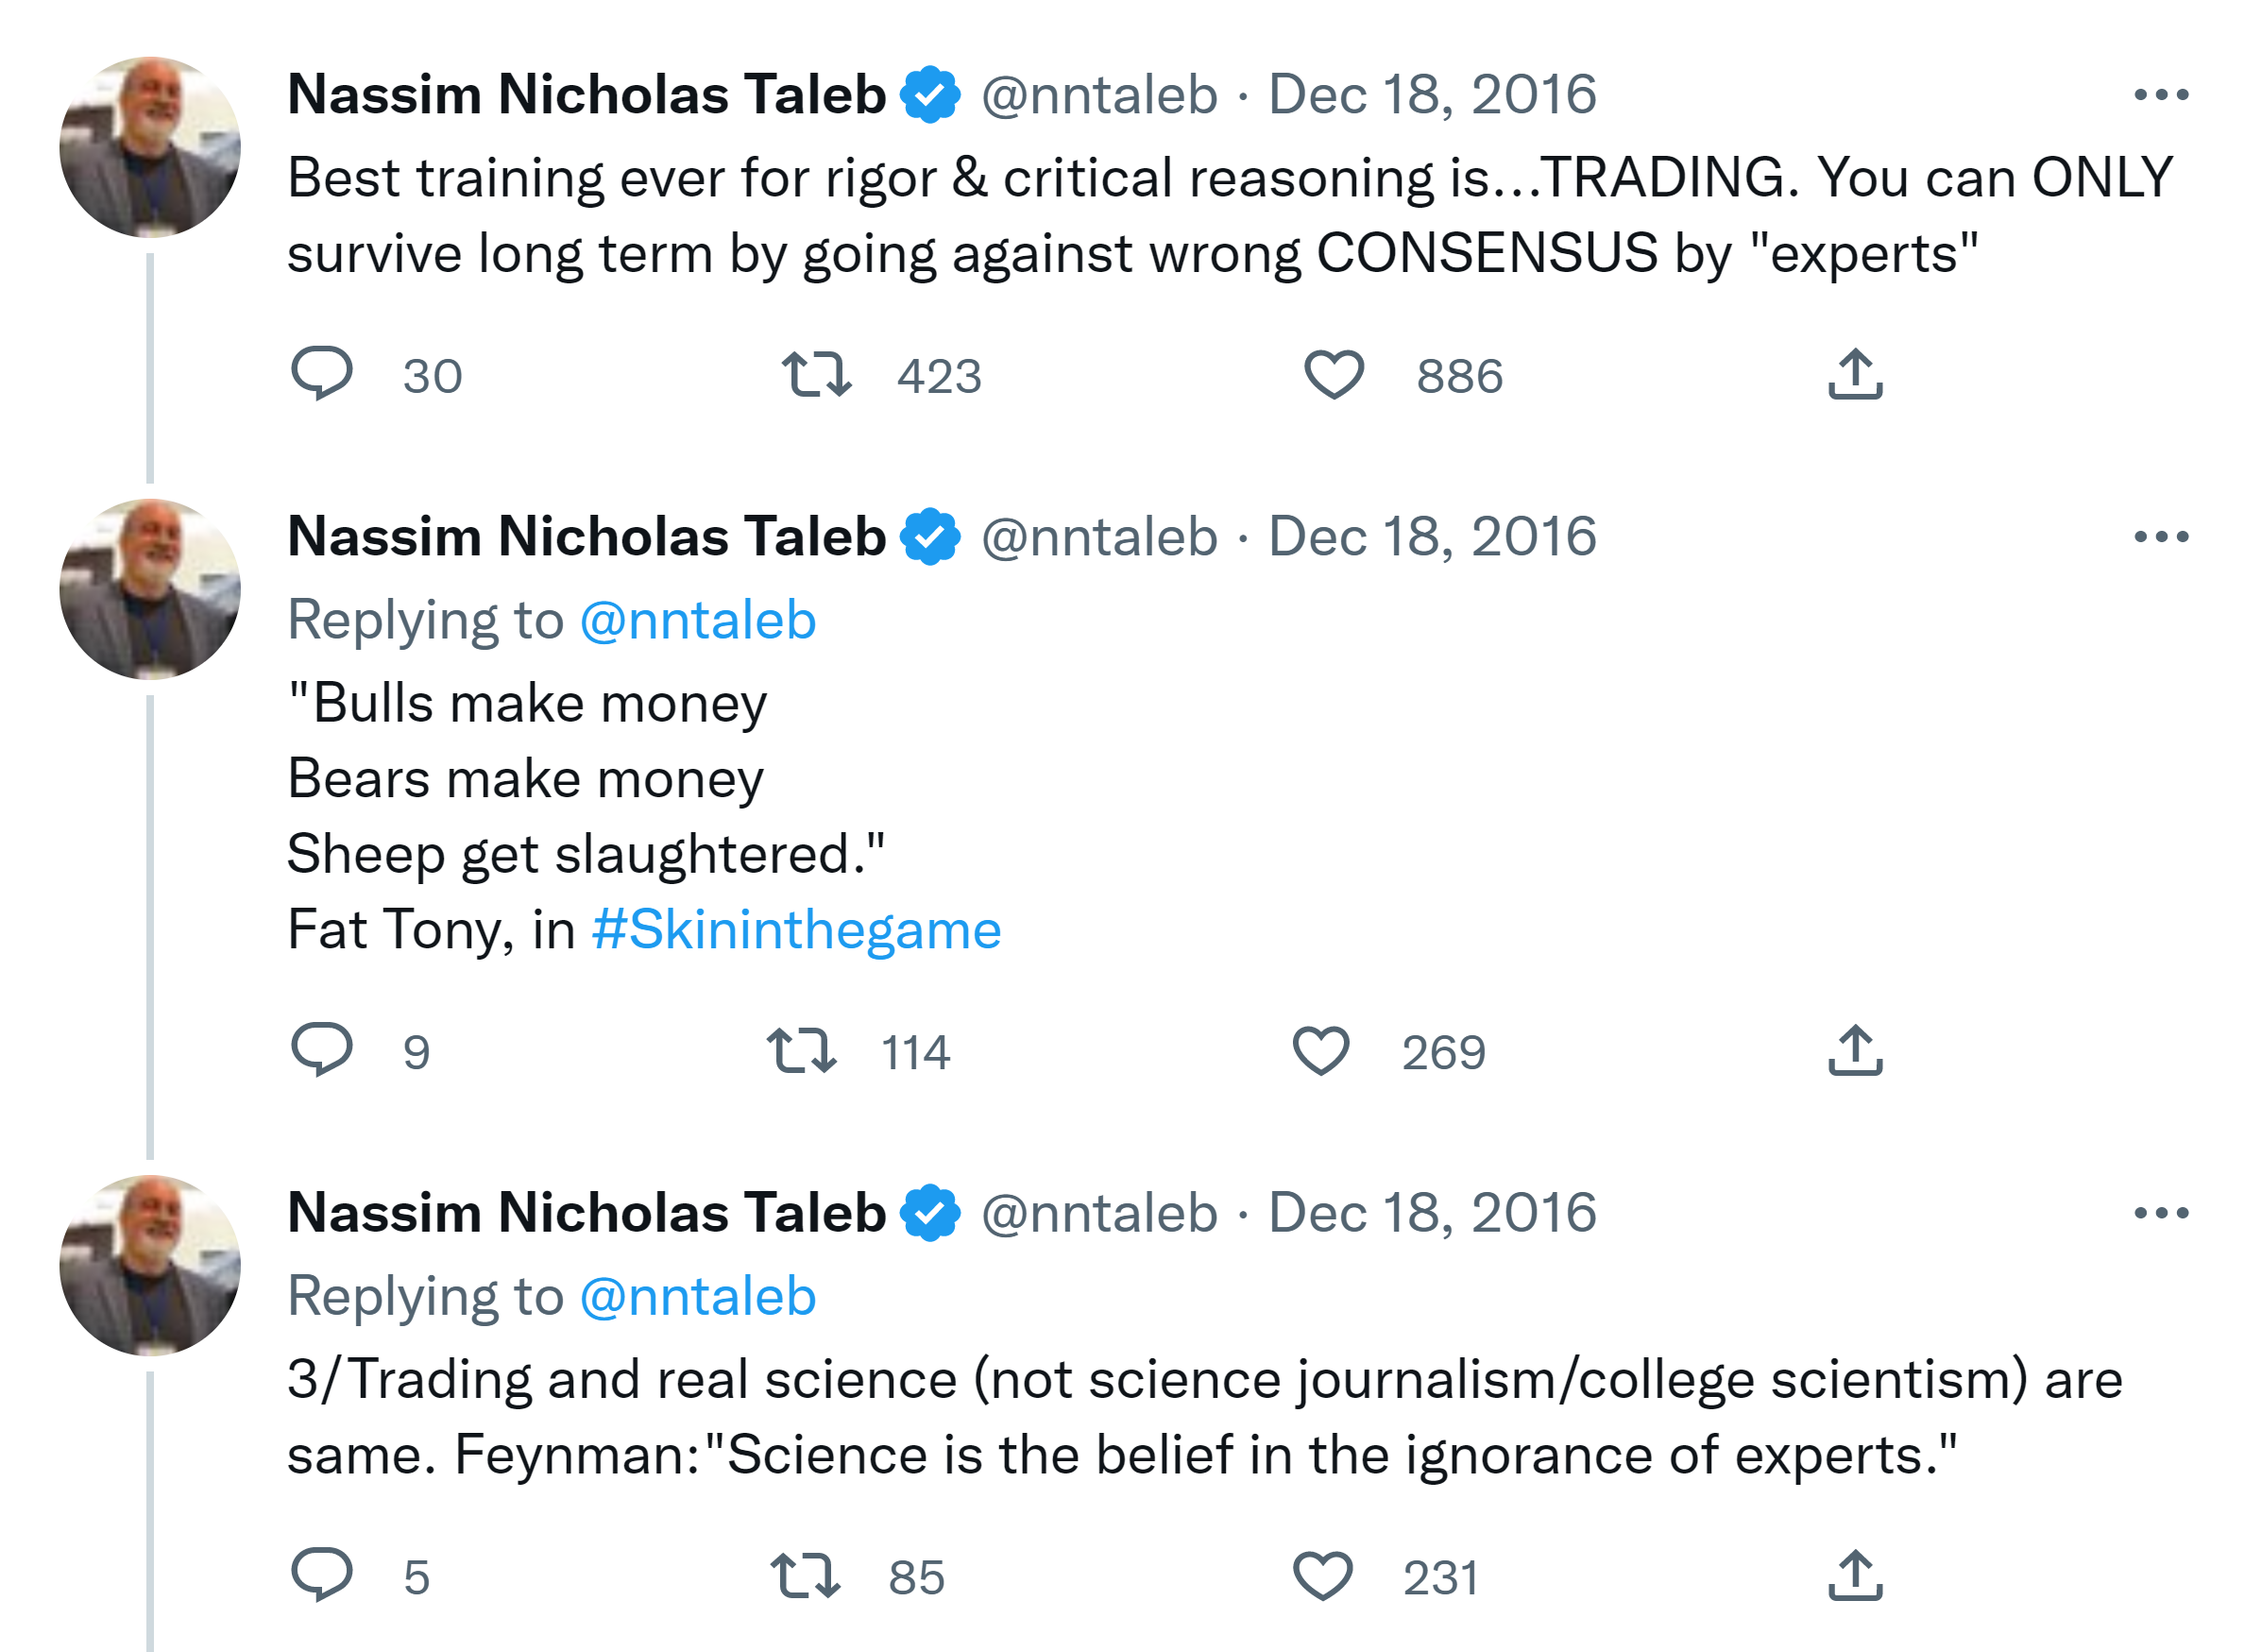The height and width of the screenshot is (1652, 2244).
Task: Open more options on second tweet
Action: (x=2160, y=537)
